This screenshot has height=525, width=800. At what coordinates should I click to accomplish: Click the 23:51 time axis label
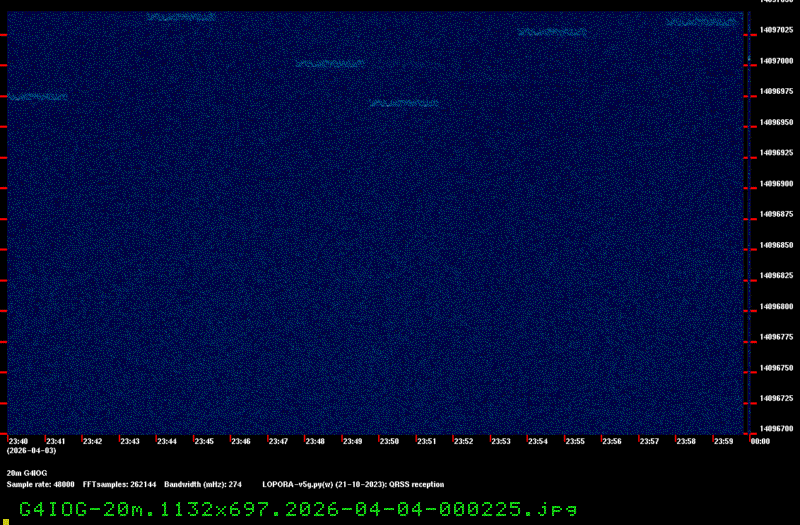click(427, 441)
